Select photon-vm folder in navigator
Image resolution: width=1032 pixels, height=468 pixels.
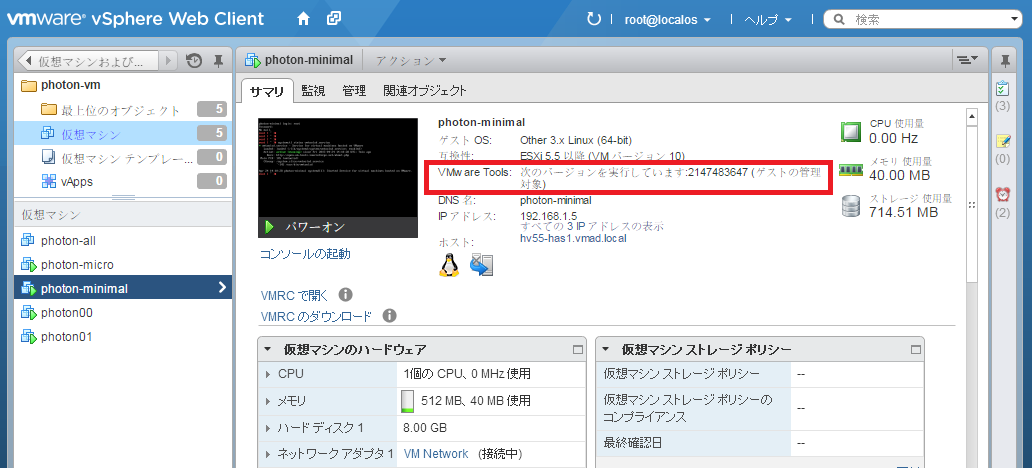tap(70, 85)
